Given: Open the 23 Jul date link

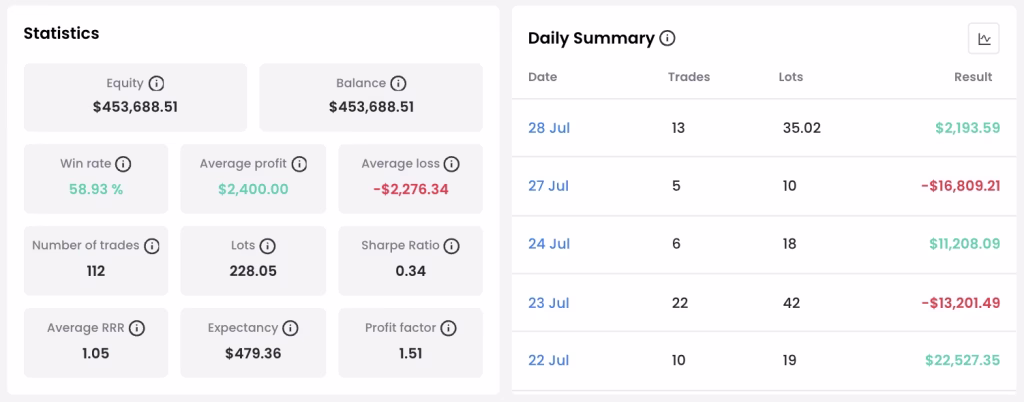Looking at the screenshot, I should coord(549,303).
